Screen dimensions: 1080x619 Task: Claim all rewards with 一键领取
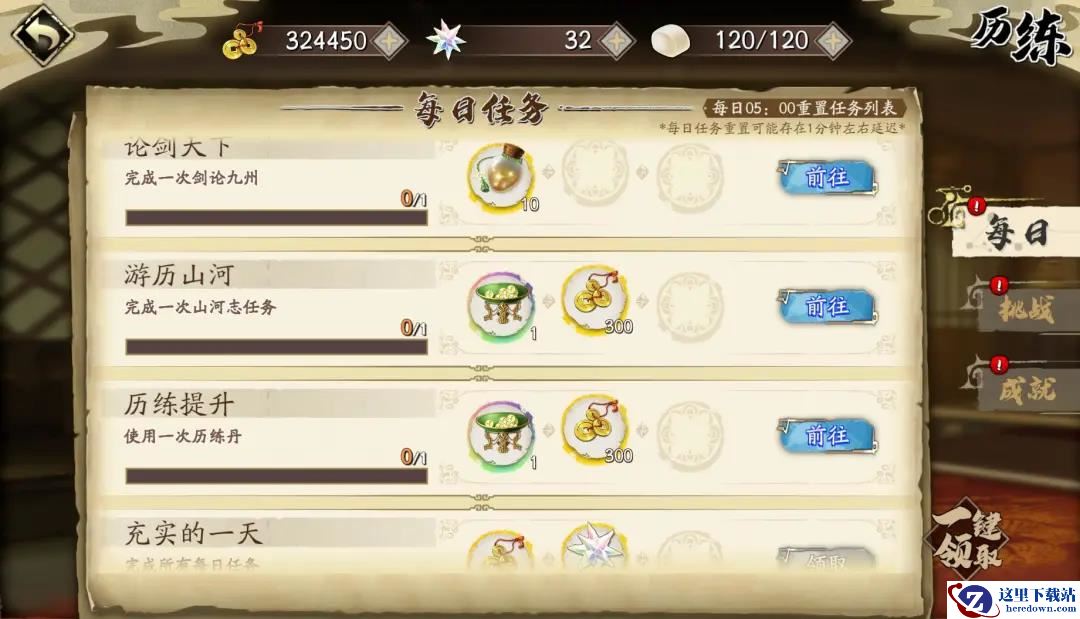970,542
